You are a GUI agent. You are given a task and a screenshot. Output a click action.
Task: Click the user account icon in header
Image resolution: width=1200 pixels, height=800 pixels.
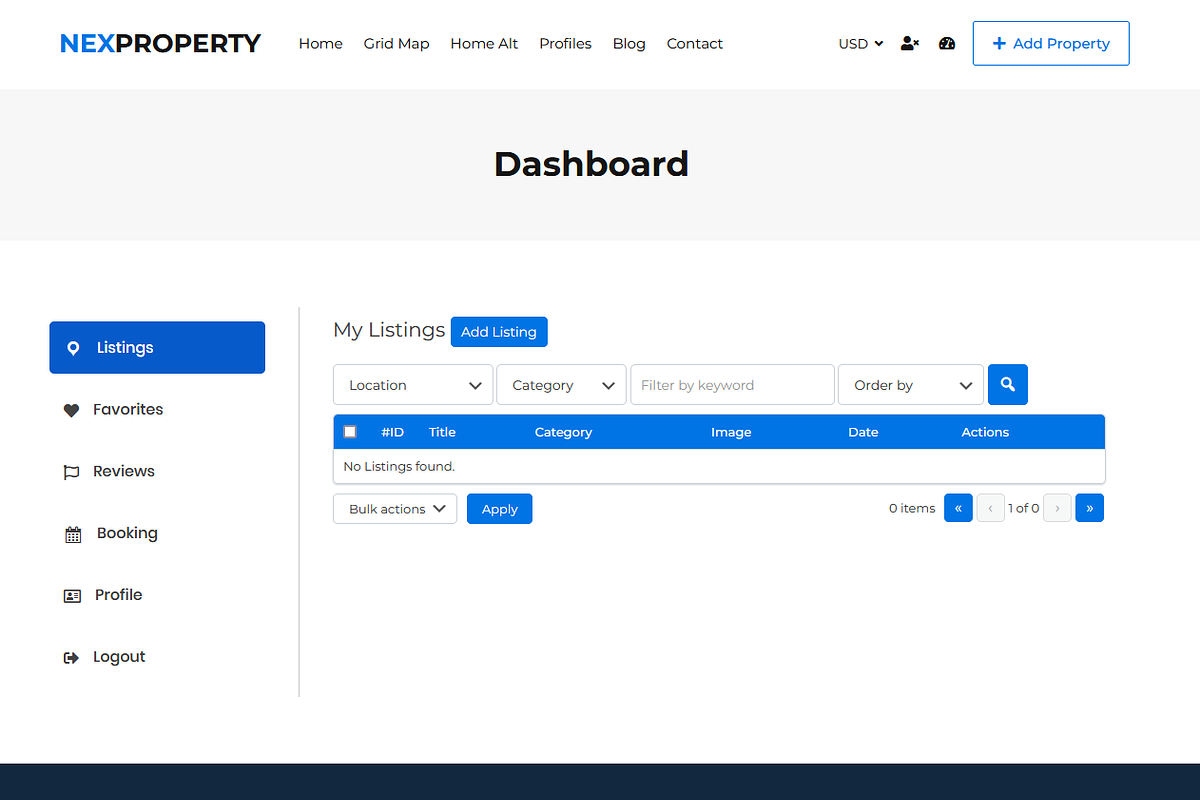pos(909,43)
